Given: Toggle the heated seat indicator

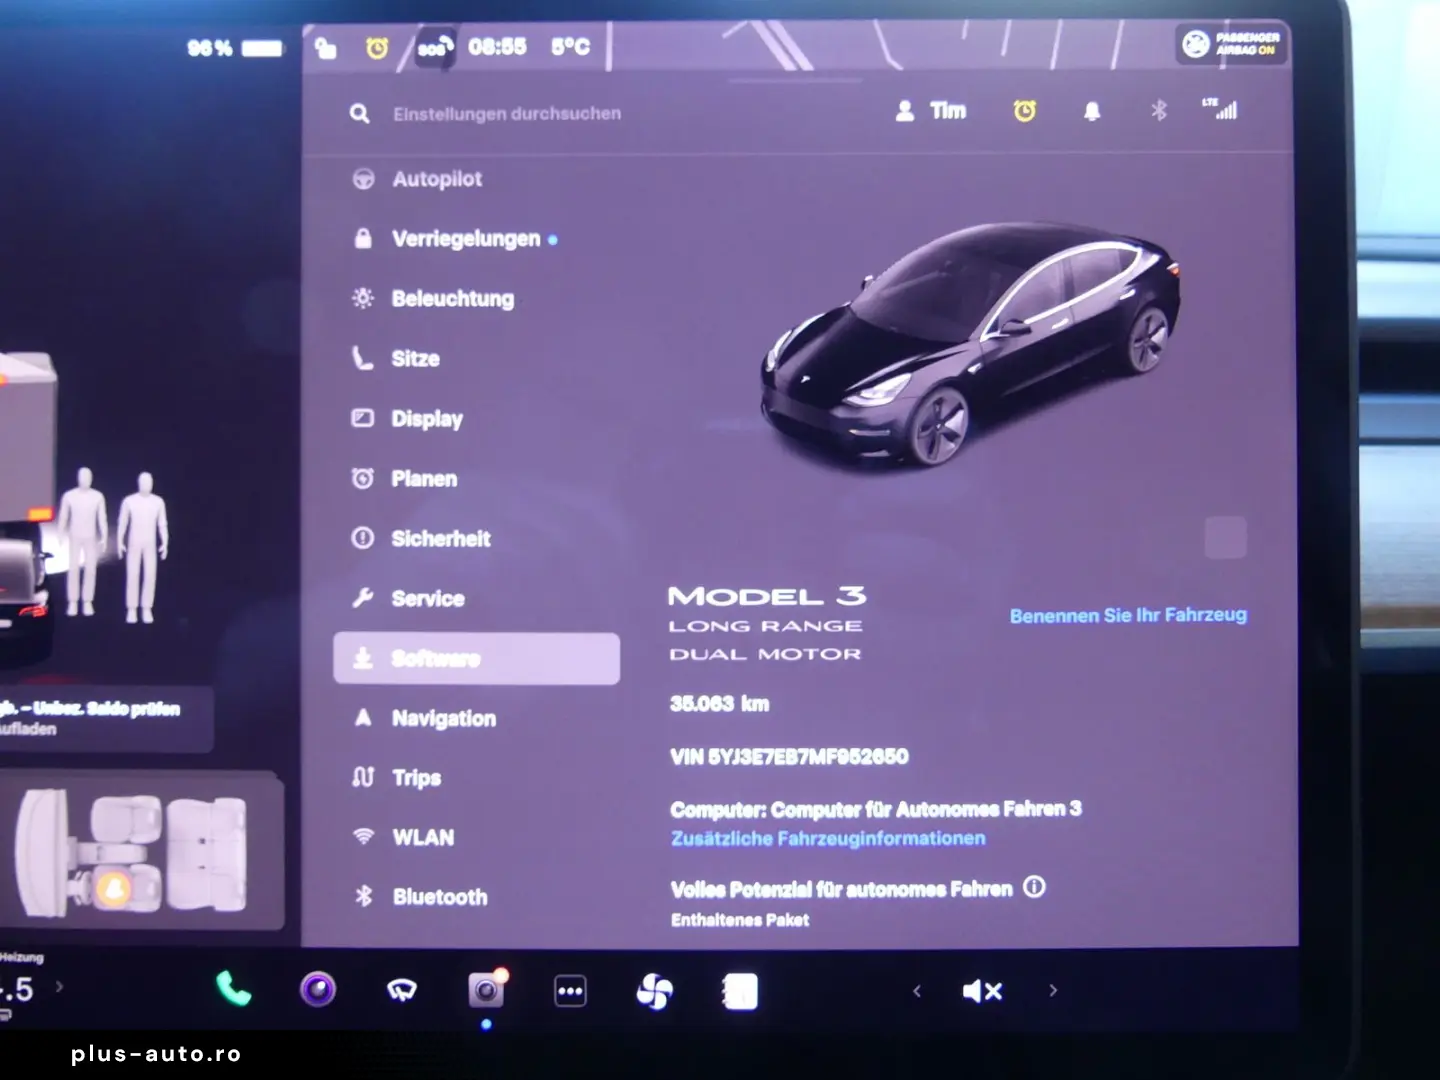Looking at the screenshot, I should point(113,887).
